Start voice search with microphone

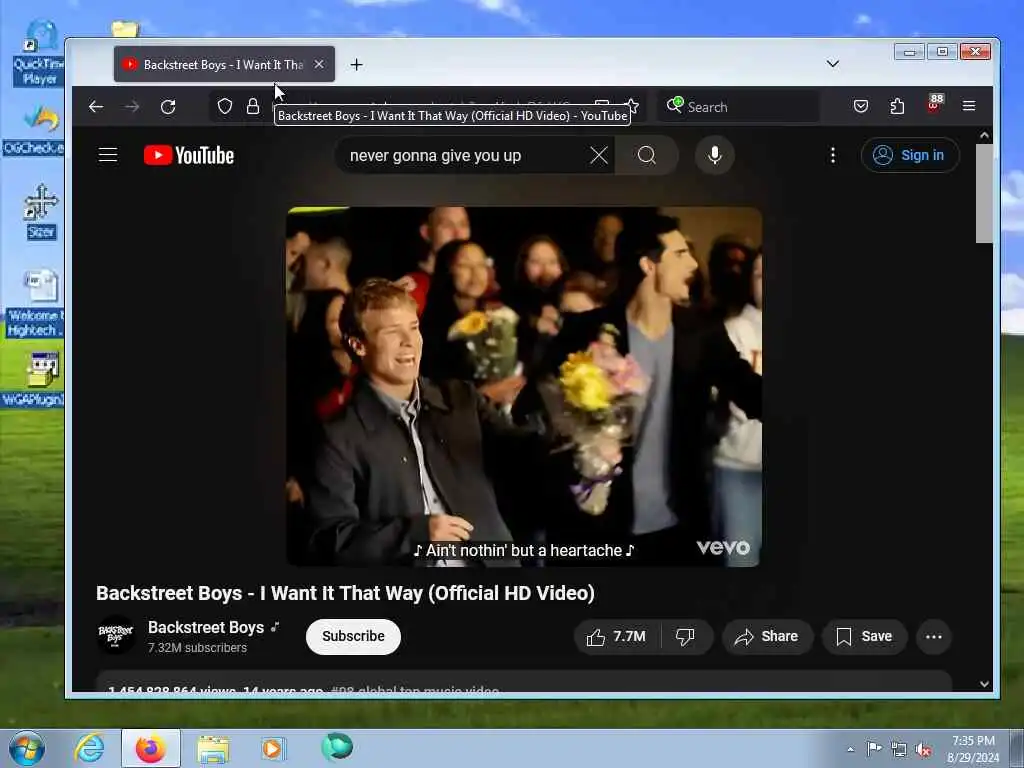(x=714, y=155)
